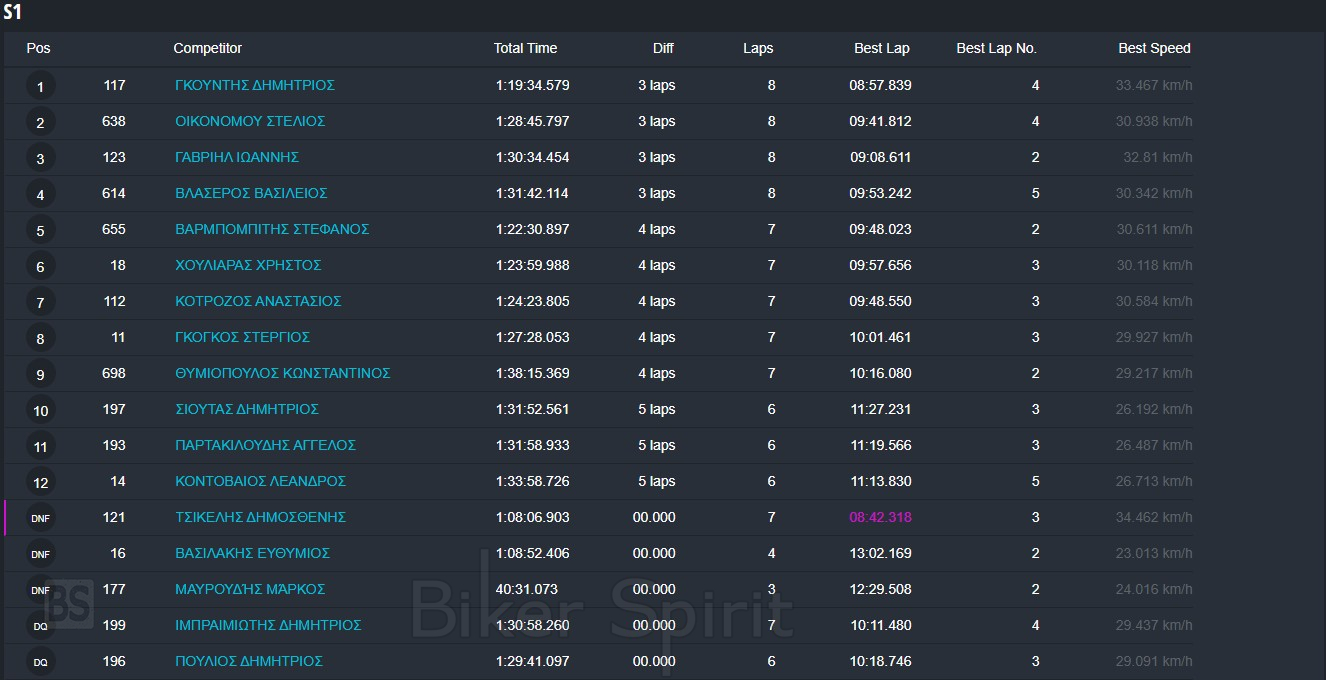Image resolution: width=1326 pixels, height=680 pixels.
Task: Click position 5 circle badge
Action: click(x=40, y=231)
